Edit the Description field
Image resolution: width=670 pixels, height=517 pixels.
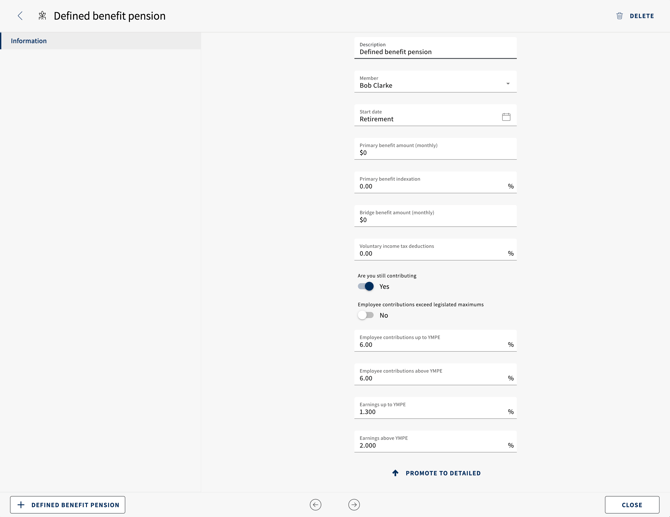tap(435, 48)
